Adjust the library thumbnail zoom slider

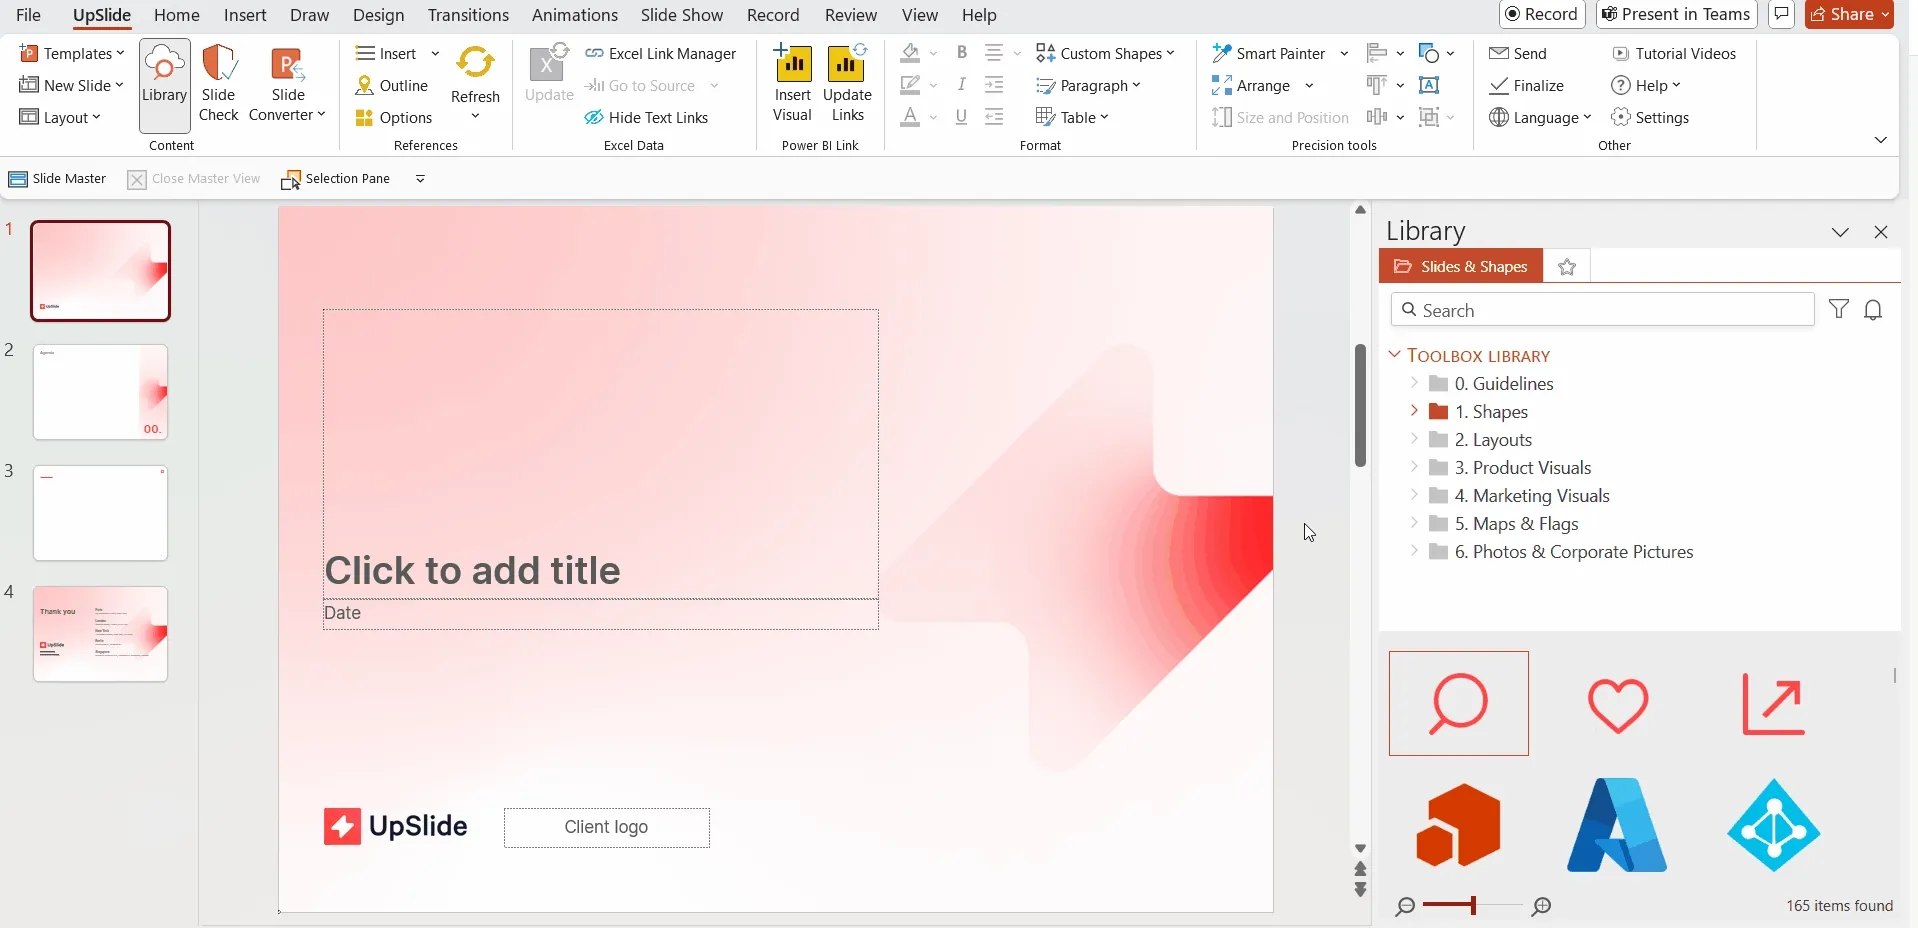click(x=1472, y=906)
